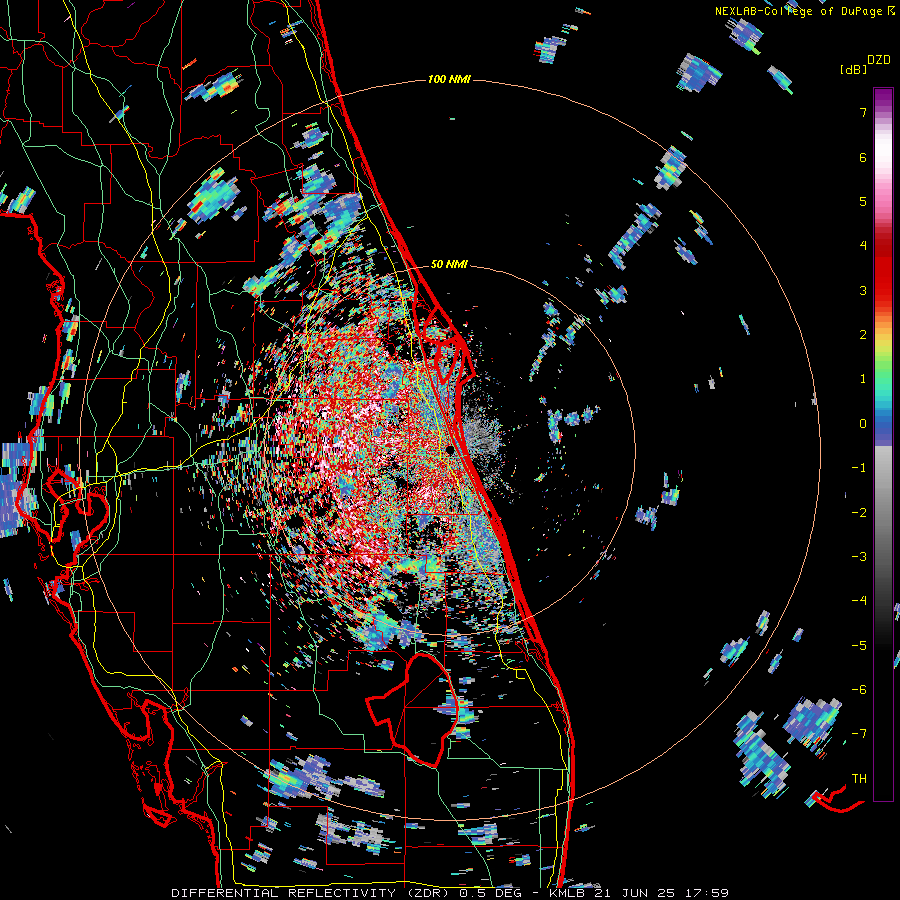900x900 pixels.
Task: Click the "TH" label on the color scale
Action: (x=859, y=779)
